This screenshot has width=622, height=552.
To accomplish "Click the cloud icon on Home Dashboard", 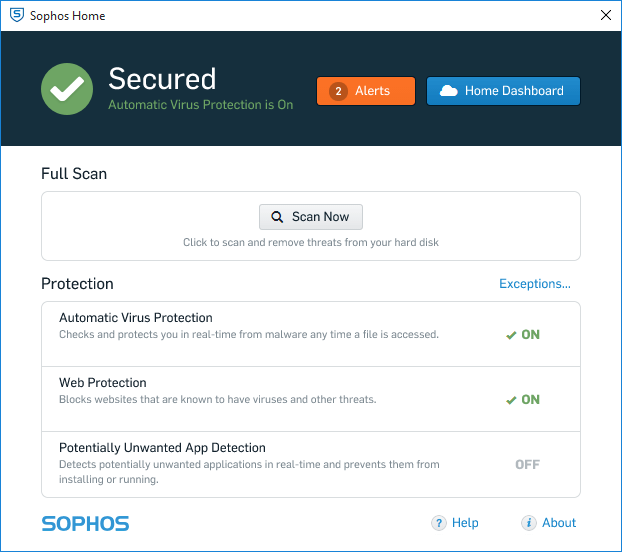I will [449, 91].
